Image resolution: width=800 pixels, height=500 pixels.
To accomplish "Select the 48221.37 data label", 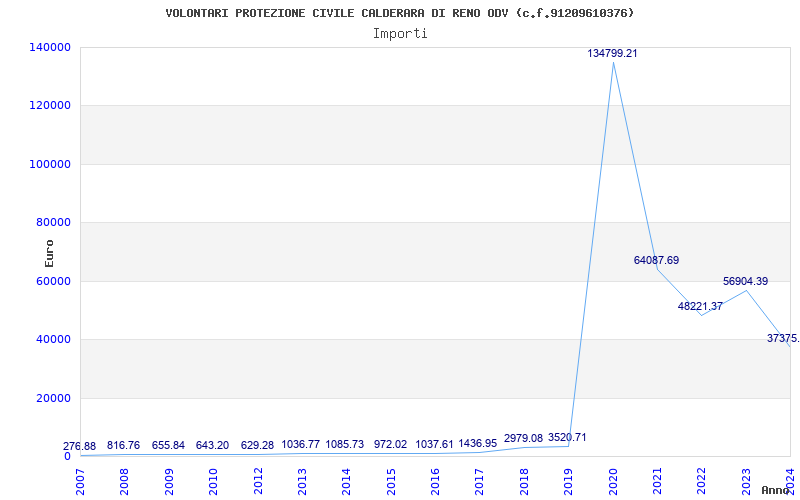I will [700, 306].
